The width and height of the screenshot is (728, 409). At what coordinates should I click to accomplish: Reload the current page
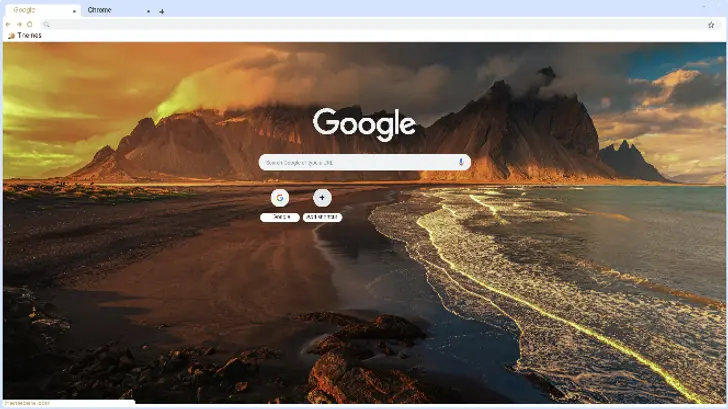[x=29, y=24]
